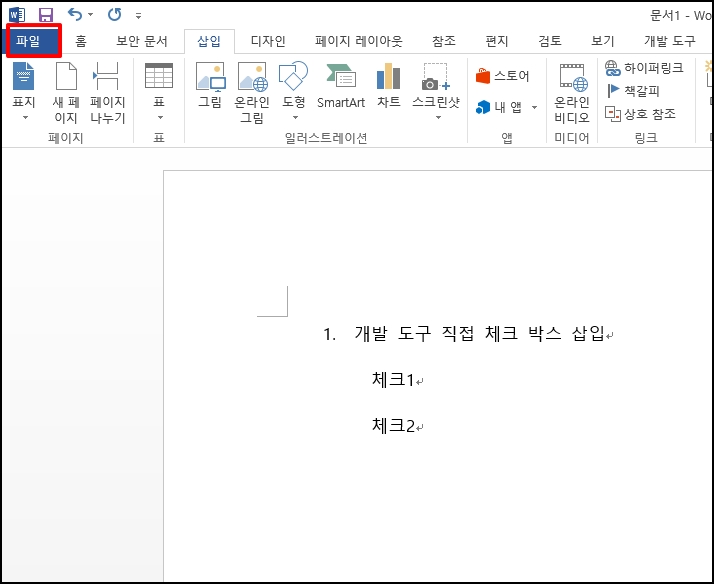Open the 스토어 apps store
This screenshot has height=584, width=714.
pyautogui.click(x=502, y=76)
